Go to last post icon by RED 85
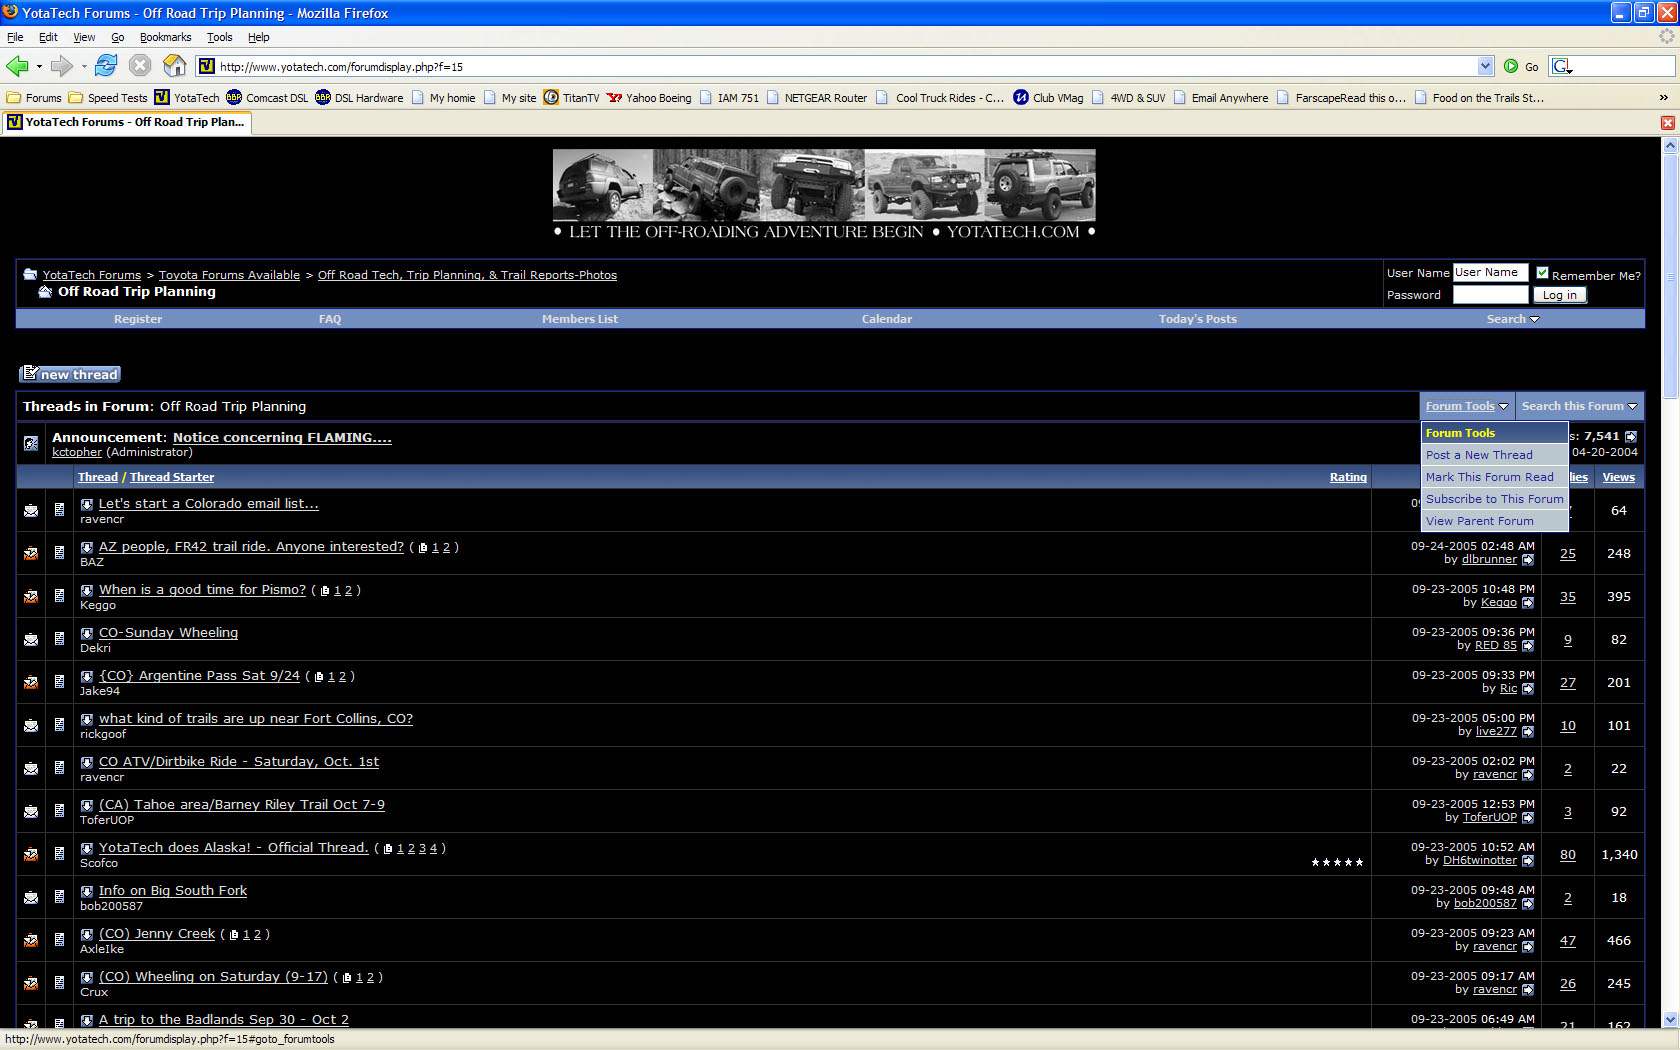The image size is (1680, 1050). tap(1528, 646)
